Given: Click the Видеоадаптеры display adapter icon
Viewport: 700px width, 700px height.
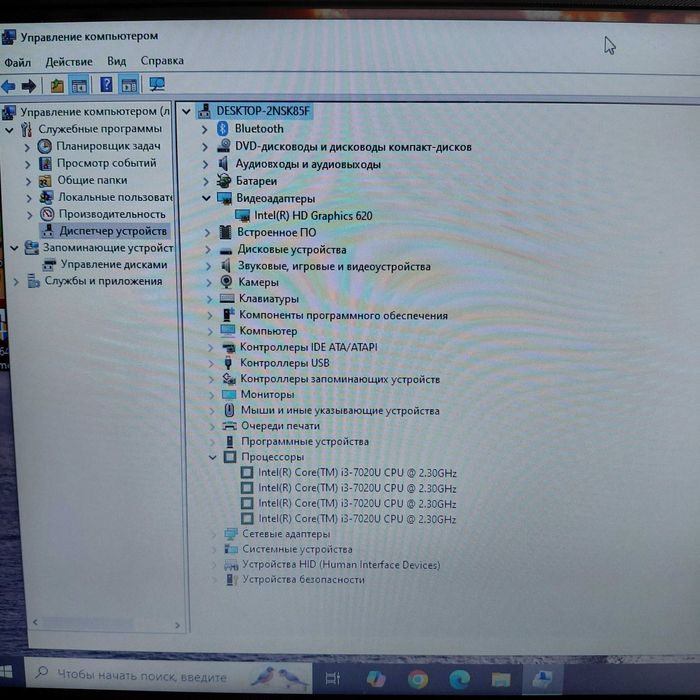Looking at the screenshot, I should pyautogui.click(x=225, y=198).
